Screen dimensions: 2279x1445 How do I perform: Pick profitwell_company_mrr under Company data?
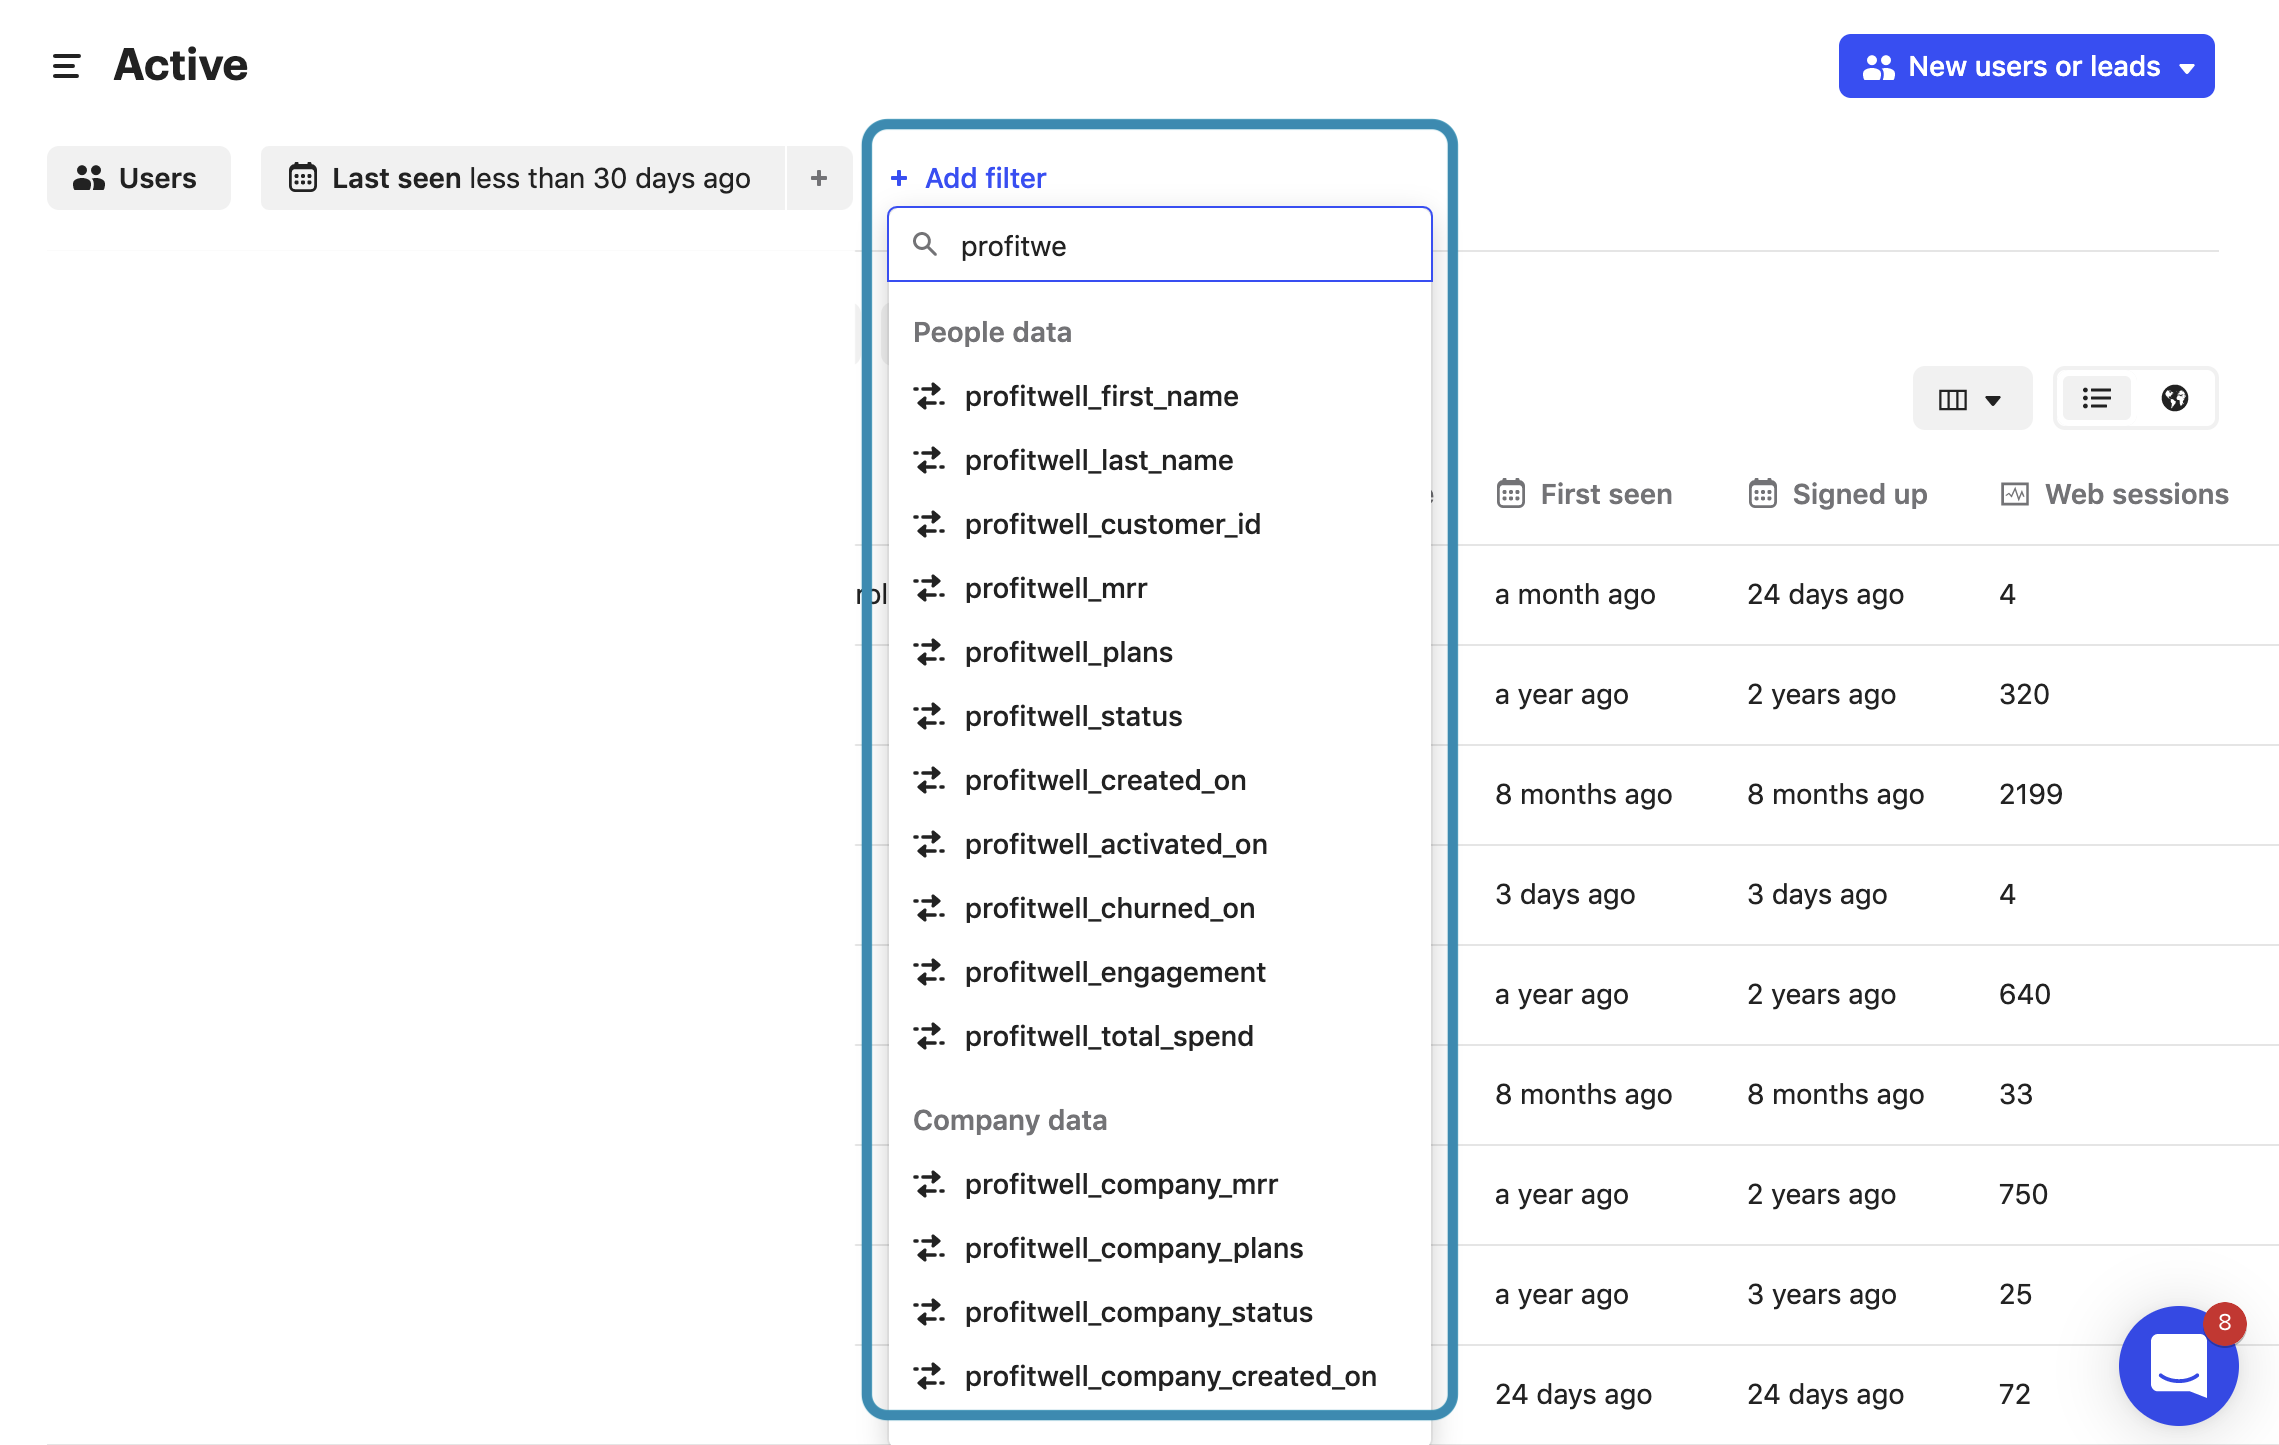[x=1159, y=1184]
